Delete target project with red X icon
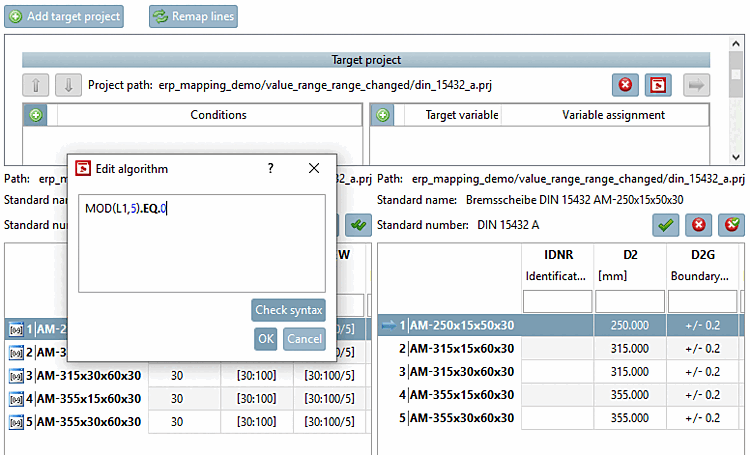750x455 pixels. pos(626,86)
